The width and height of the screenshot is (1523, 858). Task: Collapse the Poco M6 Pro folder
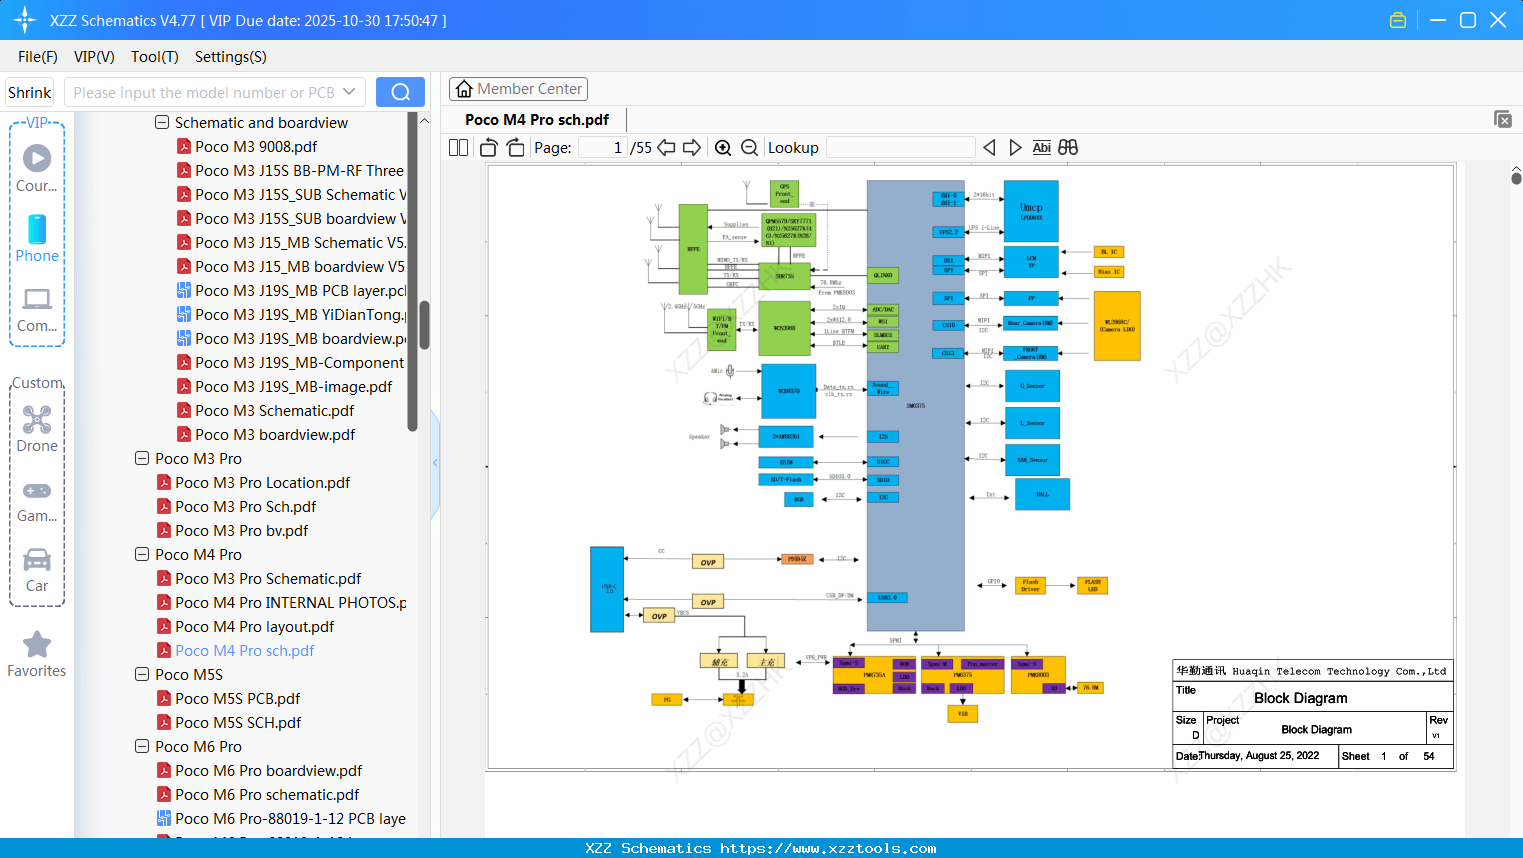pyautogui.click(x=142, y=747)
